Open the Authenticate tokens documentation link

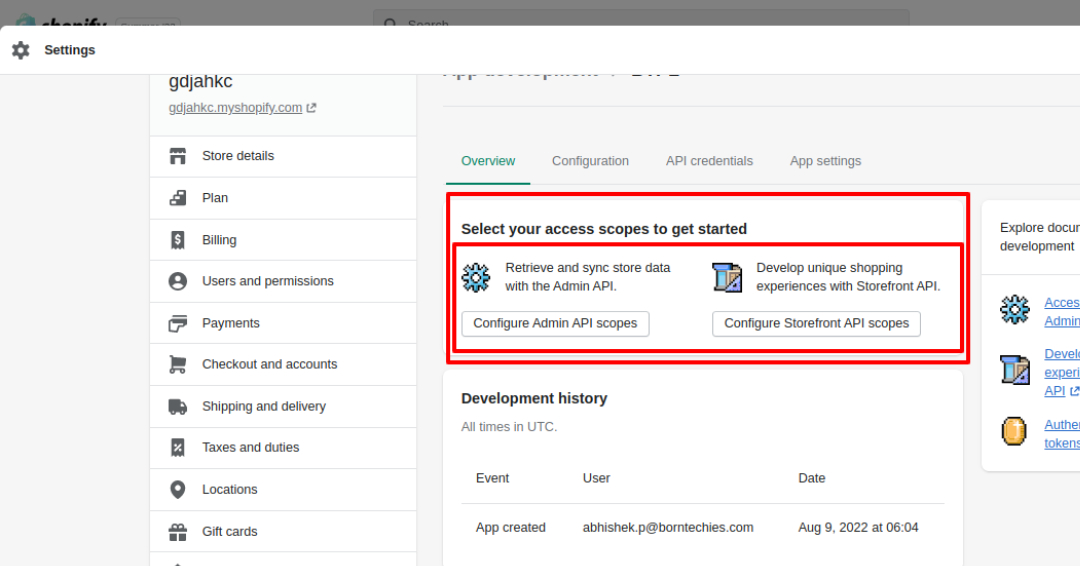(x=1061, y=434)
